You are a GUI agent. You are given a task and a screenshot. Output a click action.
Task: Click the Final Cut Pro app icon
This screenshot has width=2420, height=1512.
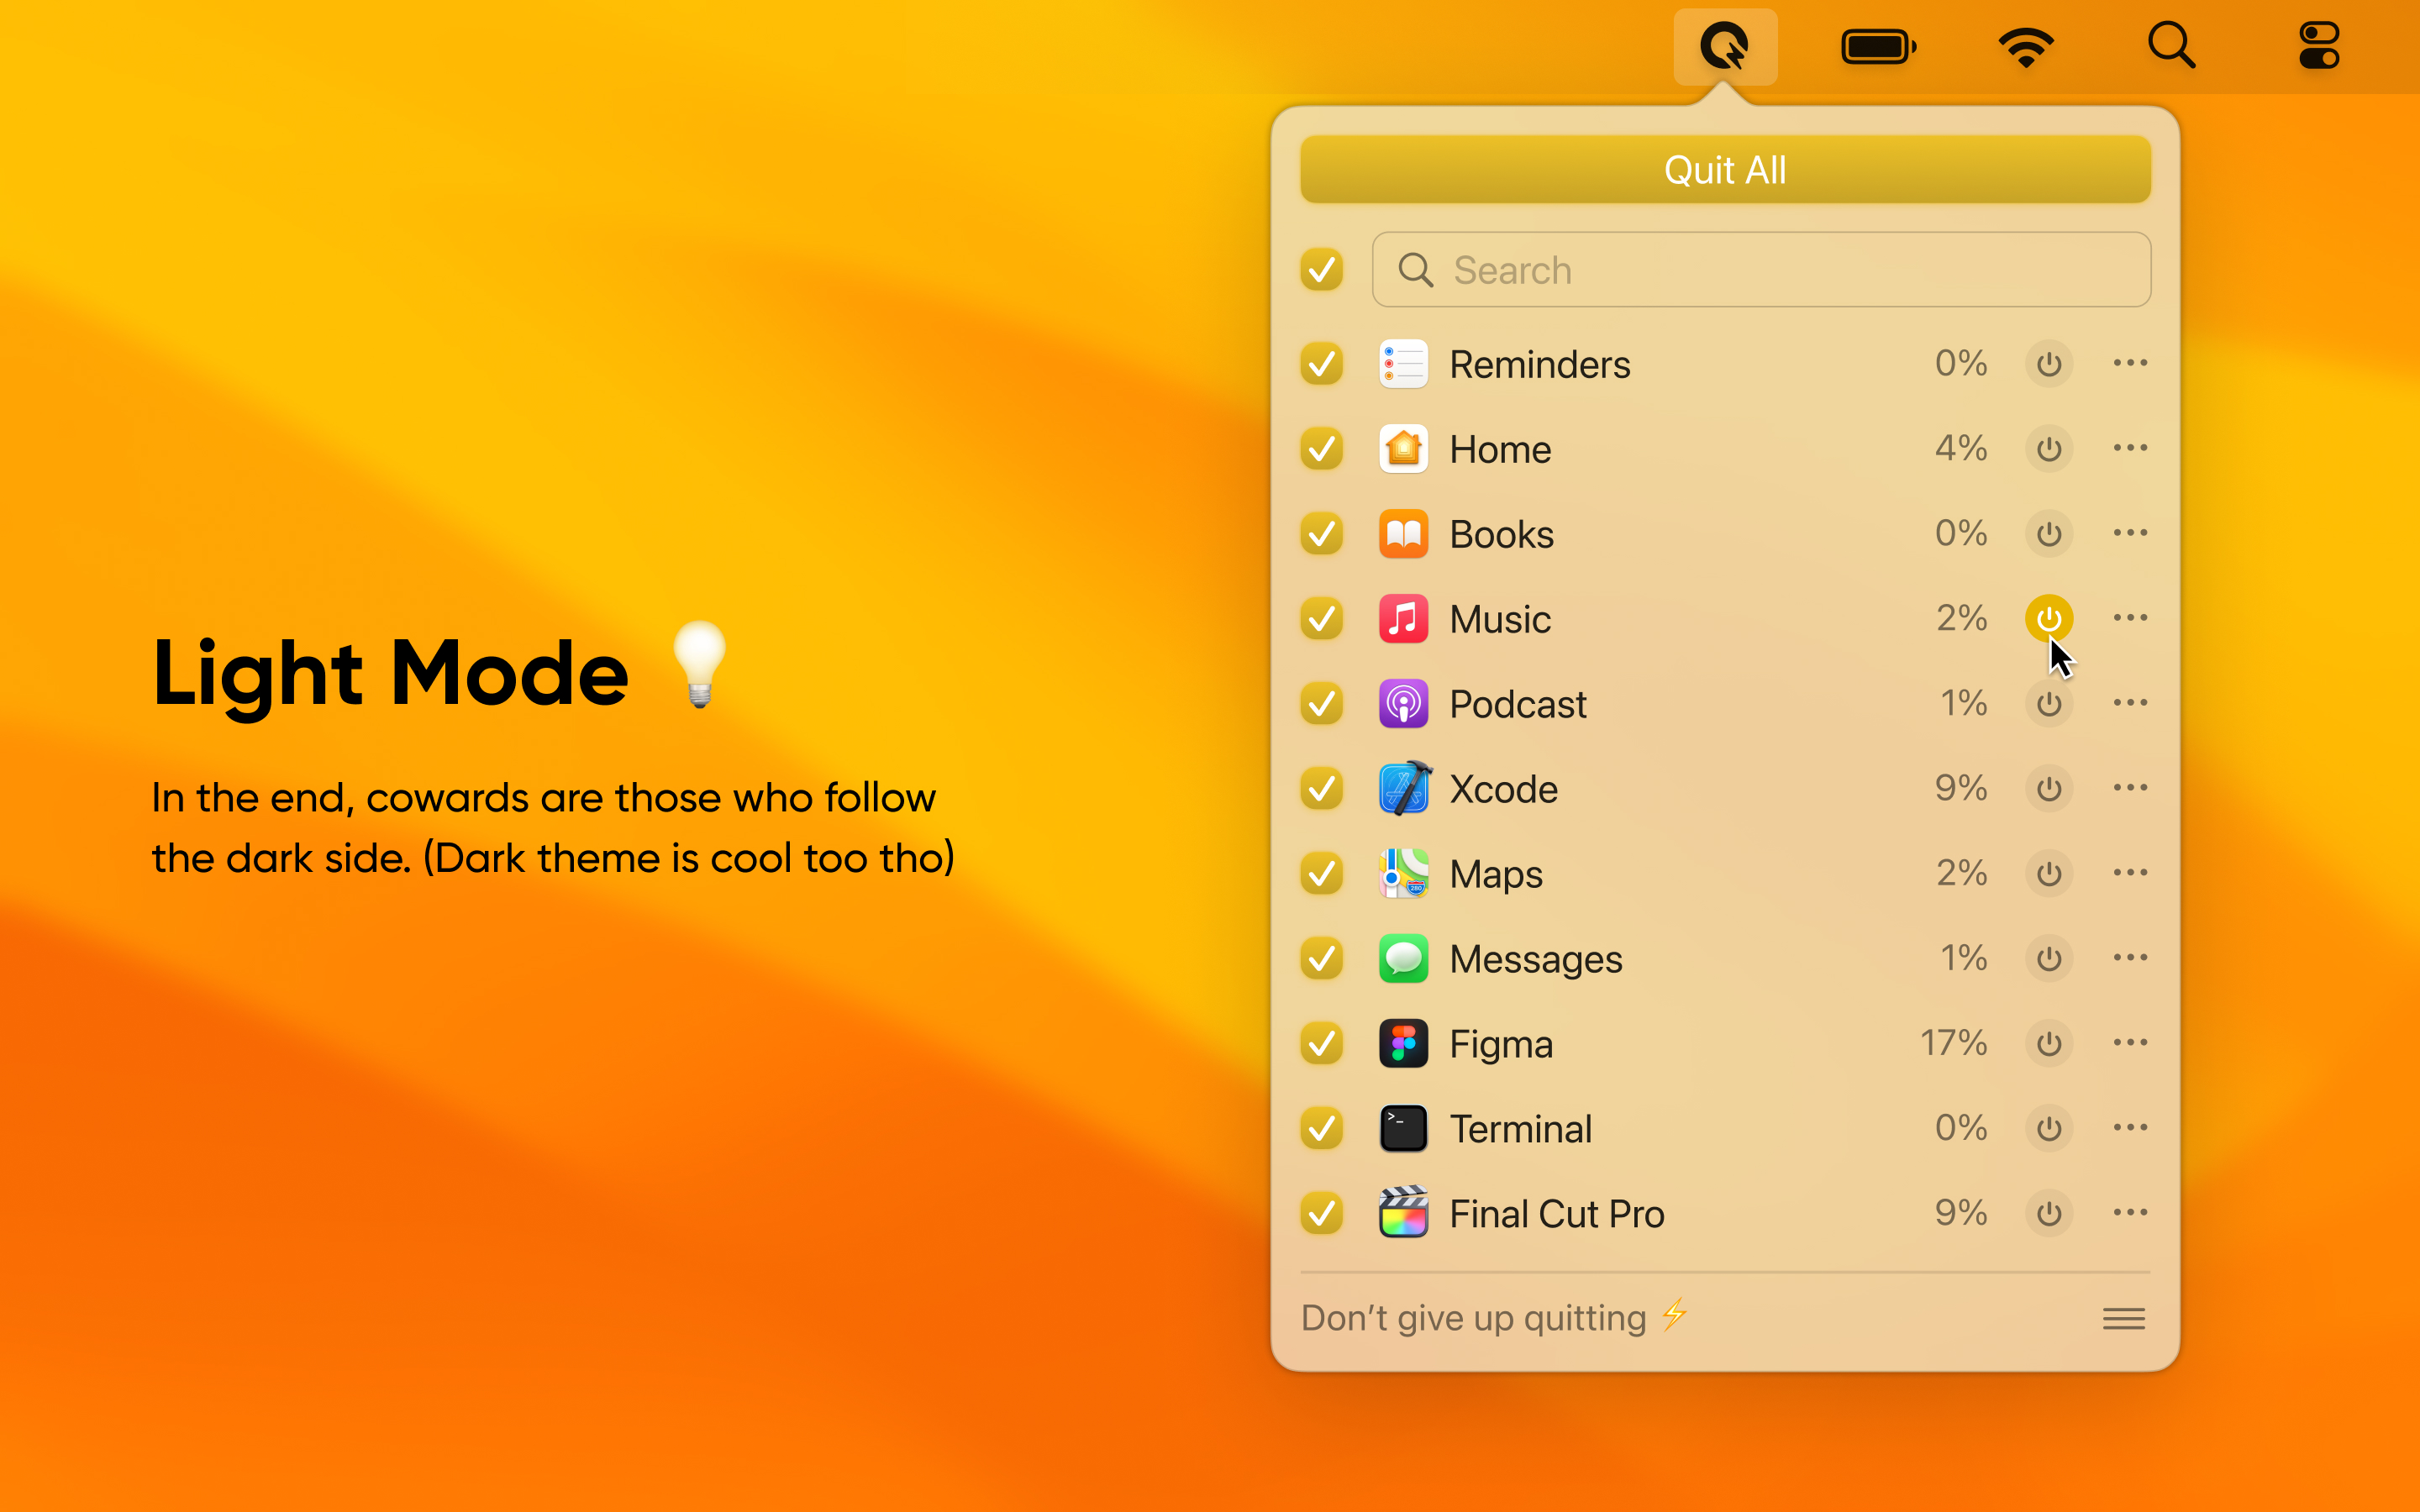1403,1213
